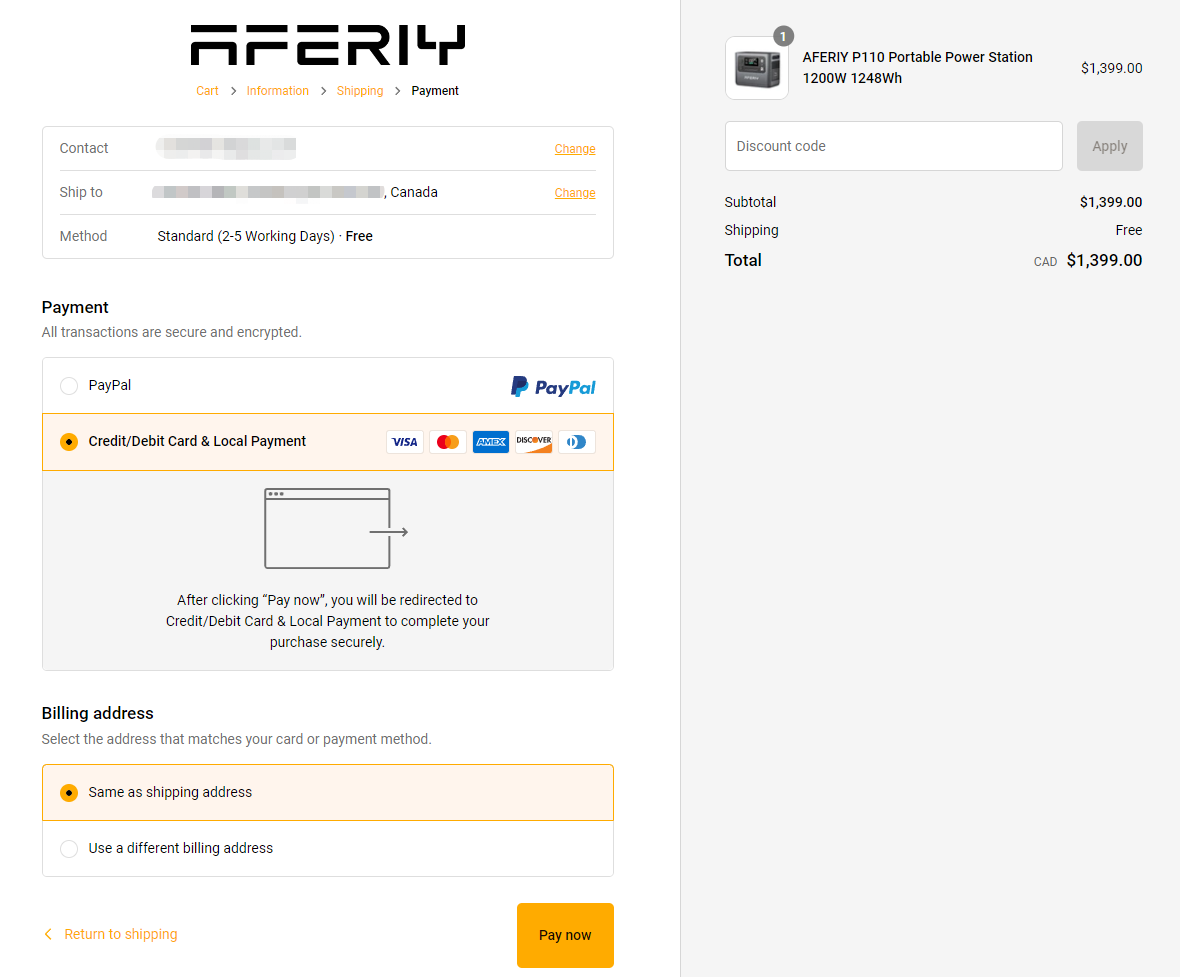Choose Same as shipping address

click(x=69, y=793)
